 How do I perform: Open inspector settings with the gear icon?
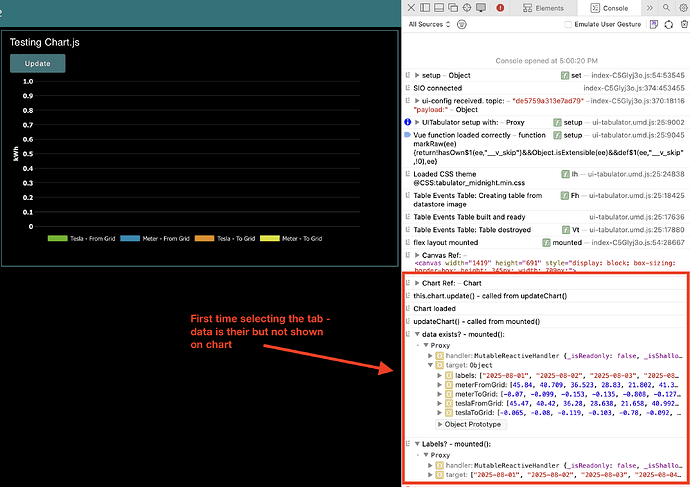point(683,7)
